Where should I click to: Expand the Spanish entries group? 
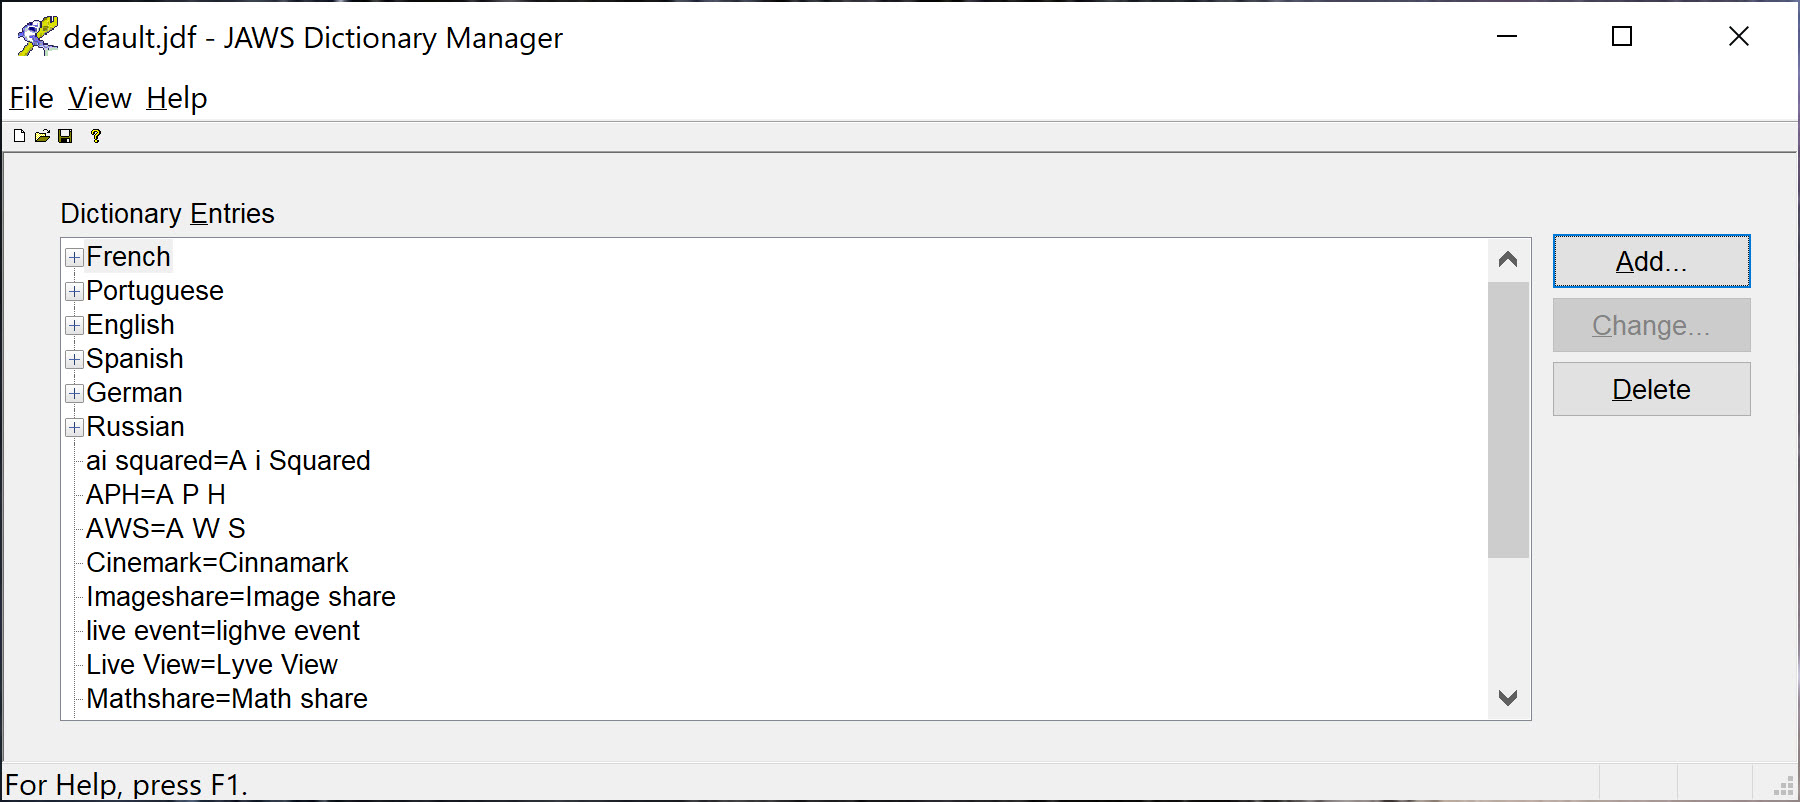(72, 359)
